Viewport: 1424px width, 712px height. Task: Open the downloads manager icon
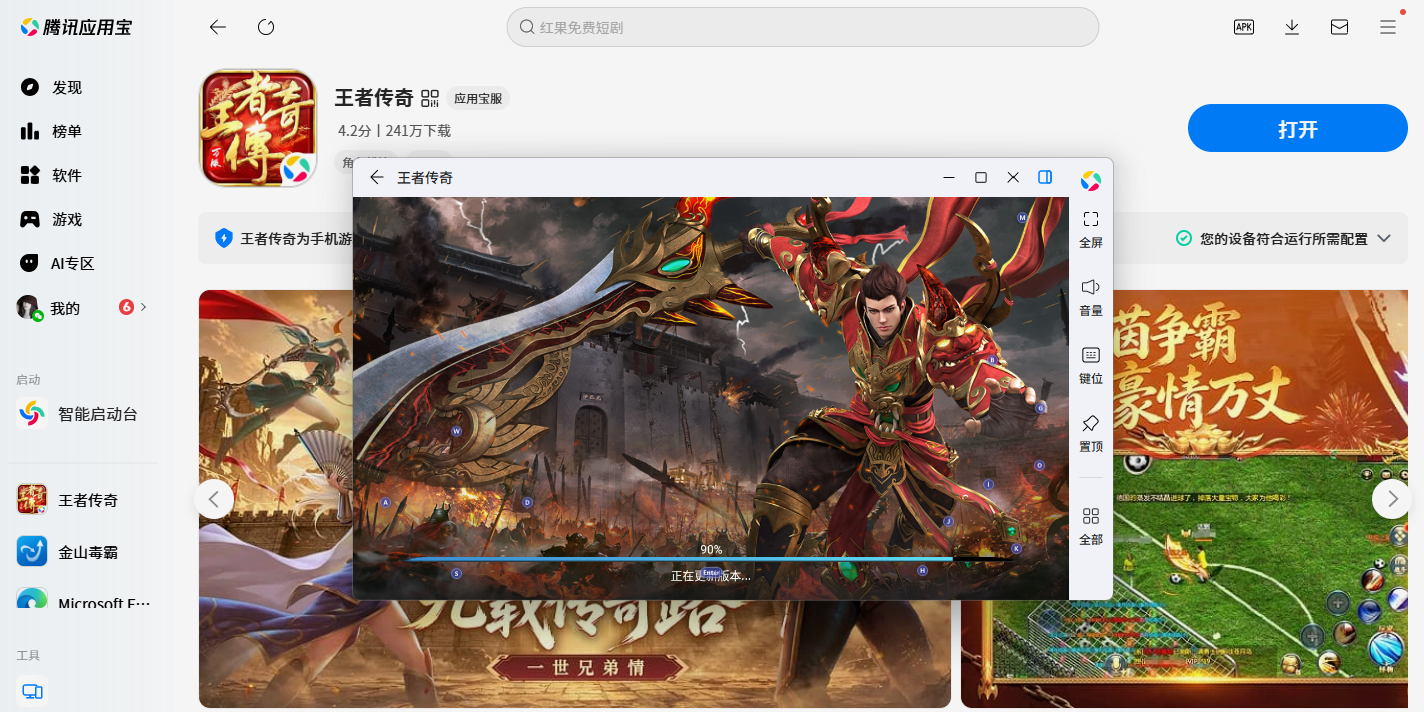pos(1291,27)
